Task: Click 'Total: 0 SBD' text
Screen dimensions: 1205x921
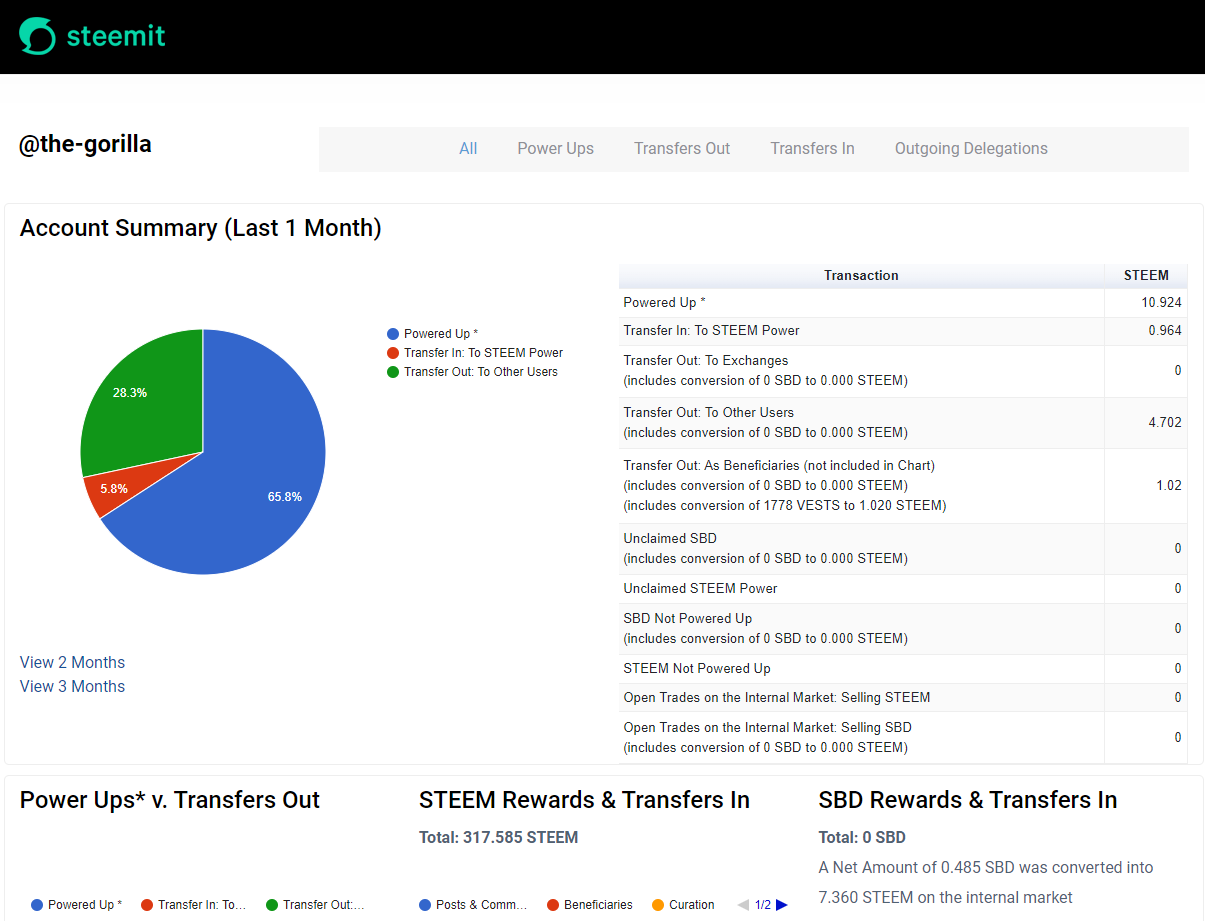Action: pyautogui.click(x=862, y=837)
